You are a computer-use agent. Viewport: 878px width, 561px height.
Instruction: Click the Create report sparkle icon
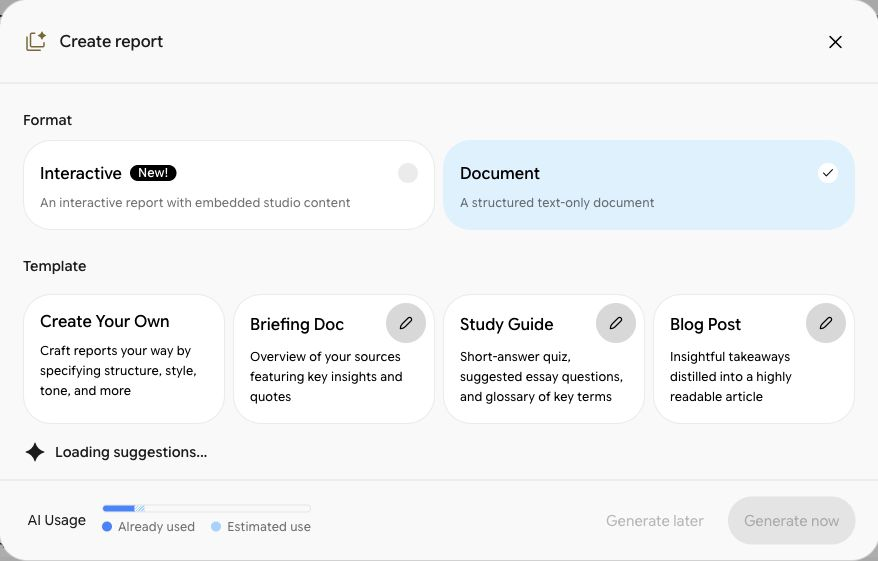pos(36,41)
